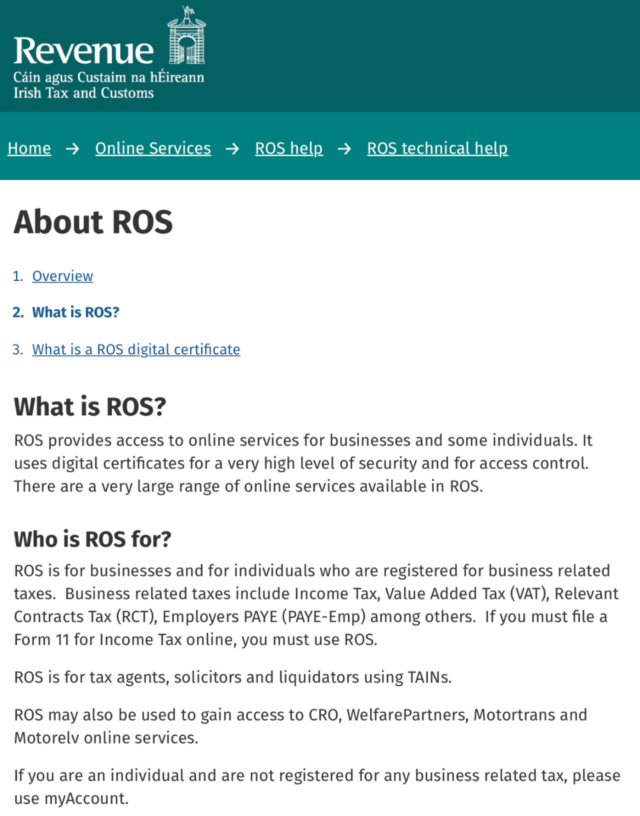The width and height of the screenshot is (640, 816).
Task: Click paragraph starting 'If you are an individual'
Action: pyautogui.click(x=317, y=787)
